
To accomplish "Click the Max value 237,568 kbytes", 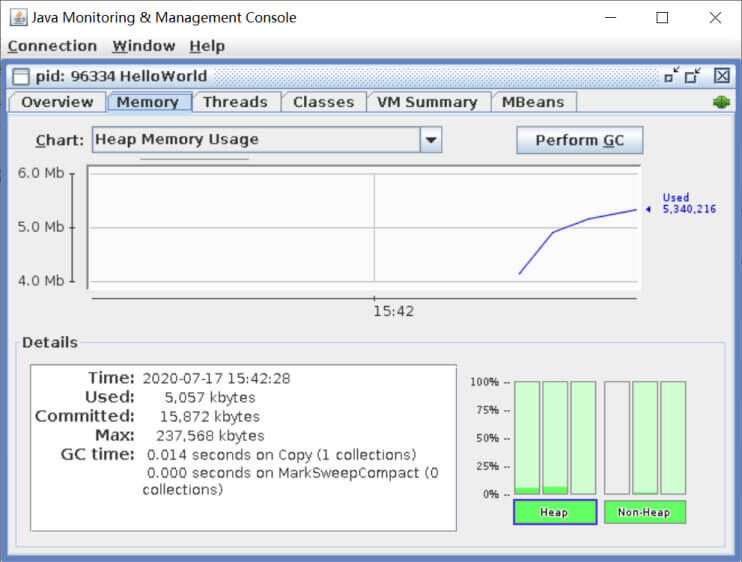I will tap(210, 436).
